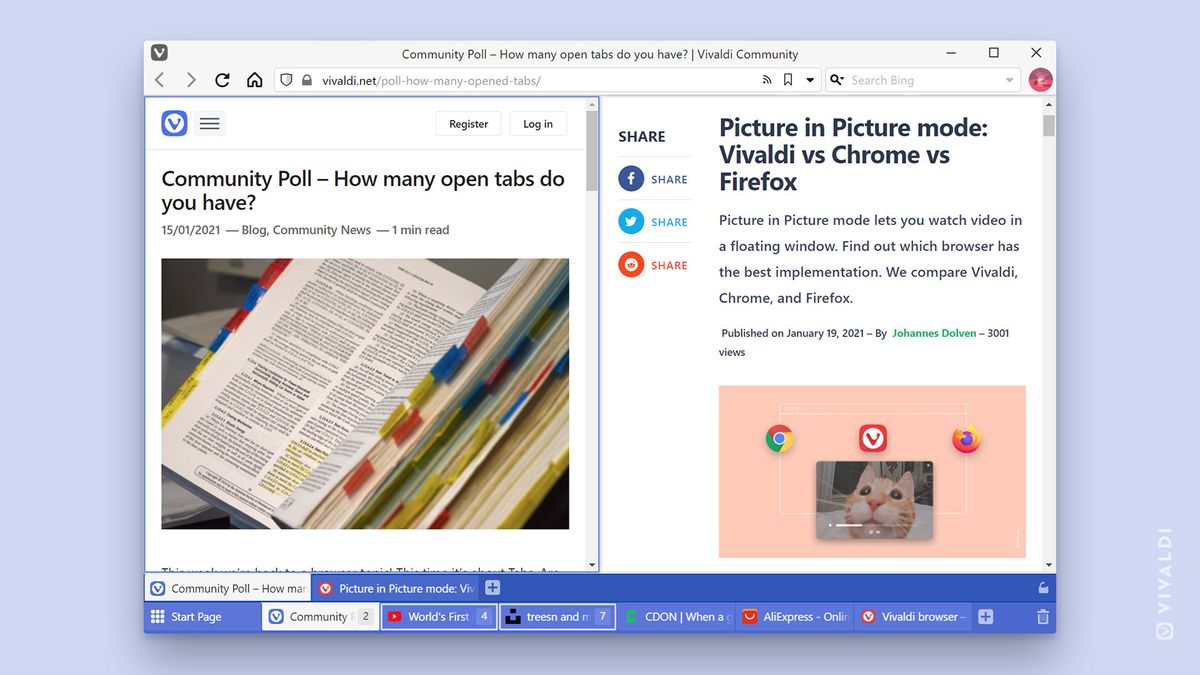Open the Vivaldi menu icon
Screen dimensions: 1200x675
(159, 52)
